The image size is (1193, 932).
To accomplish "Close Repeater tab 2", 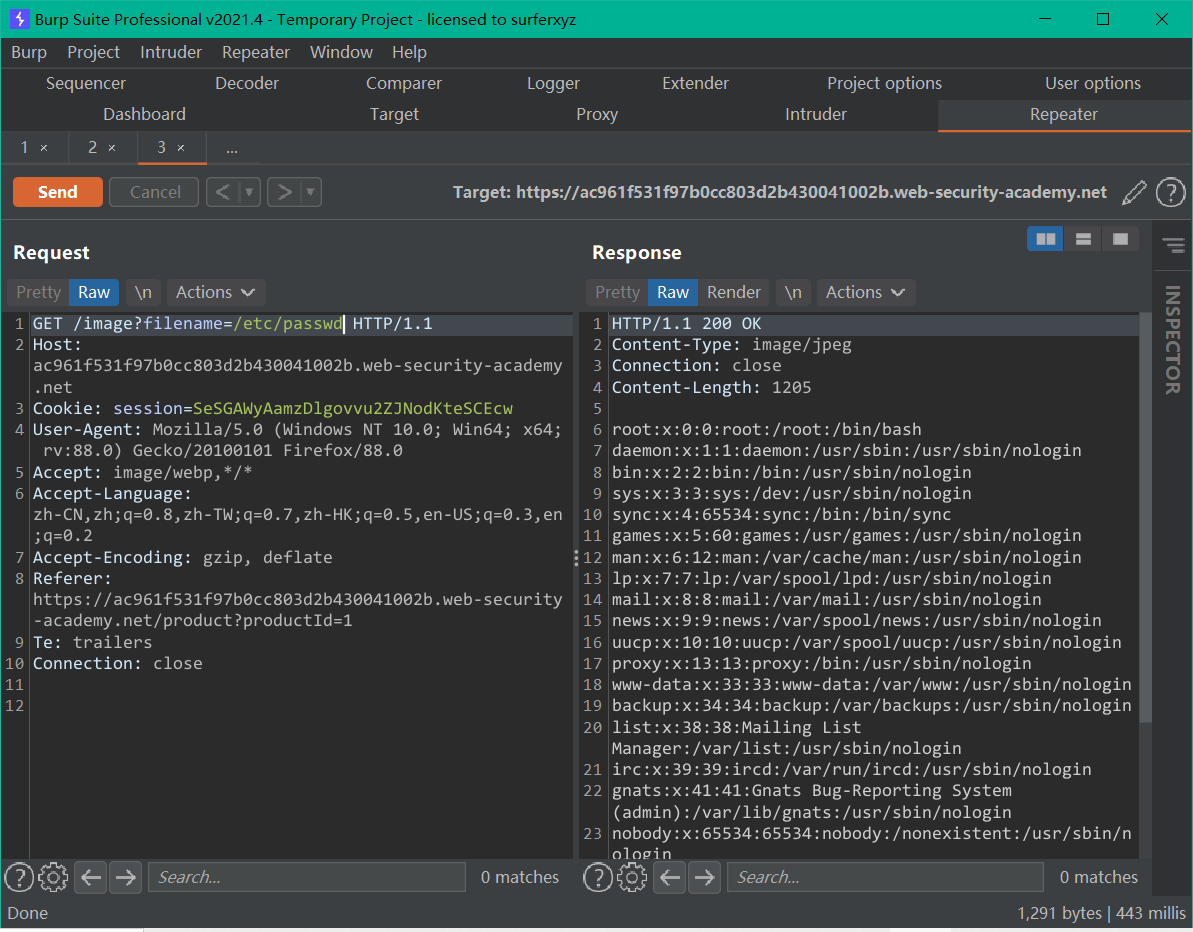I will pos(112,148).
